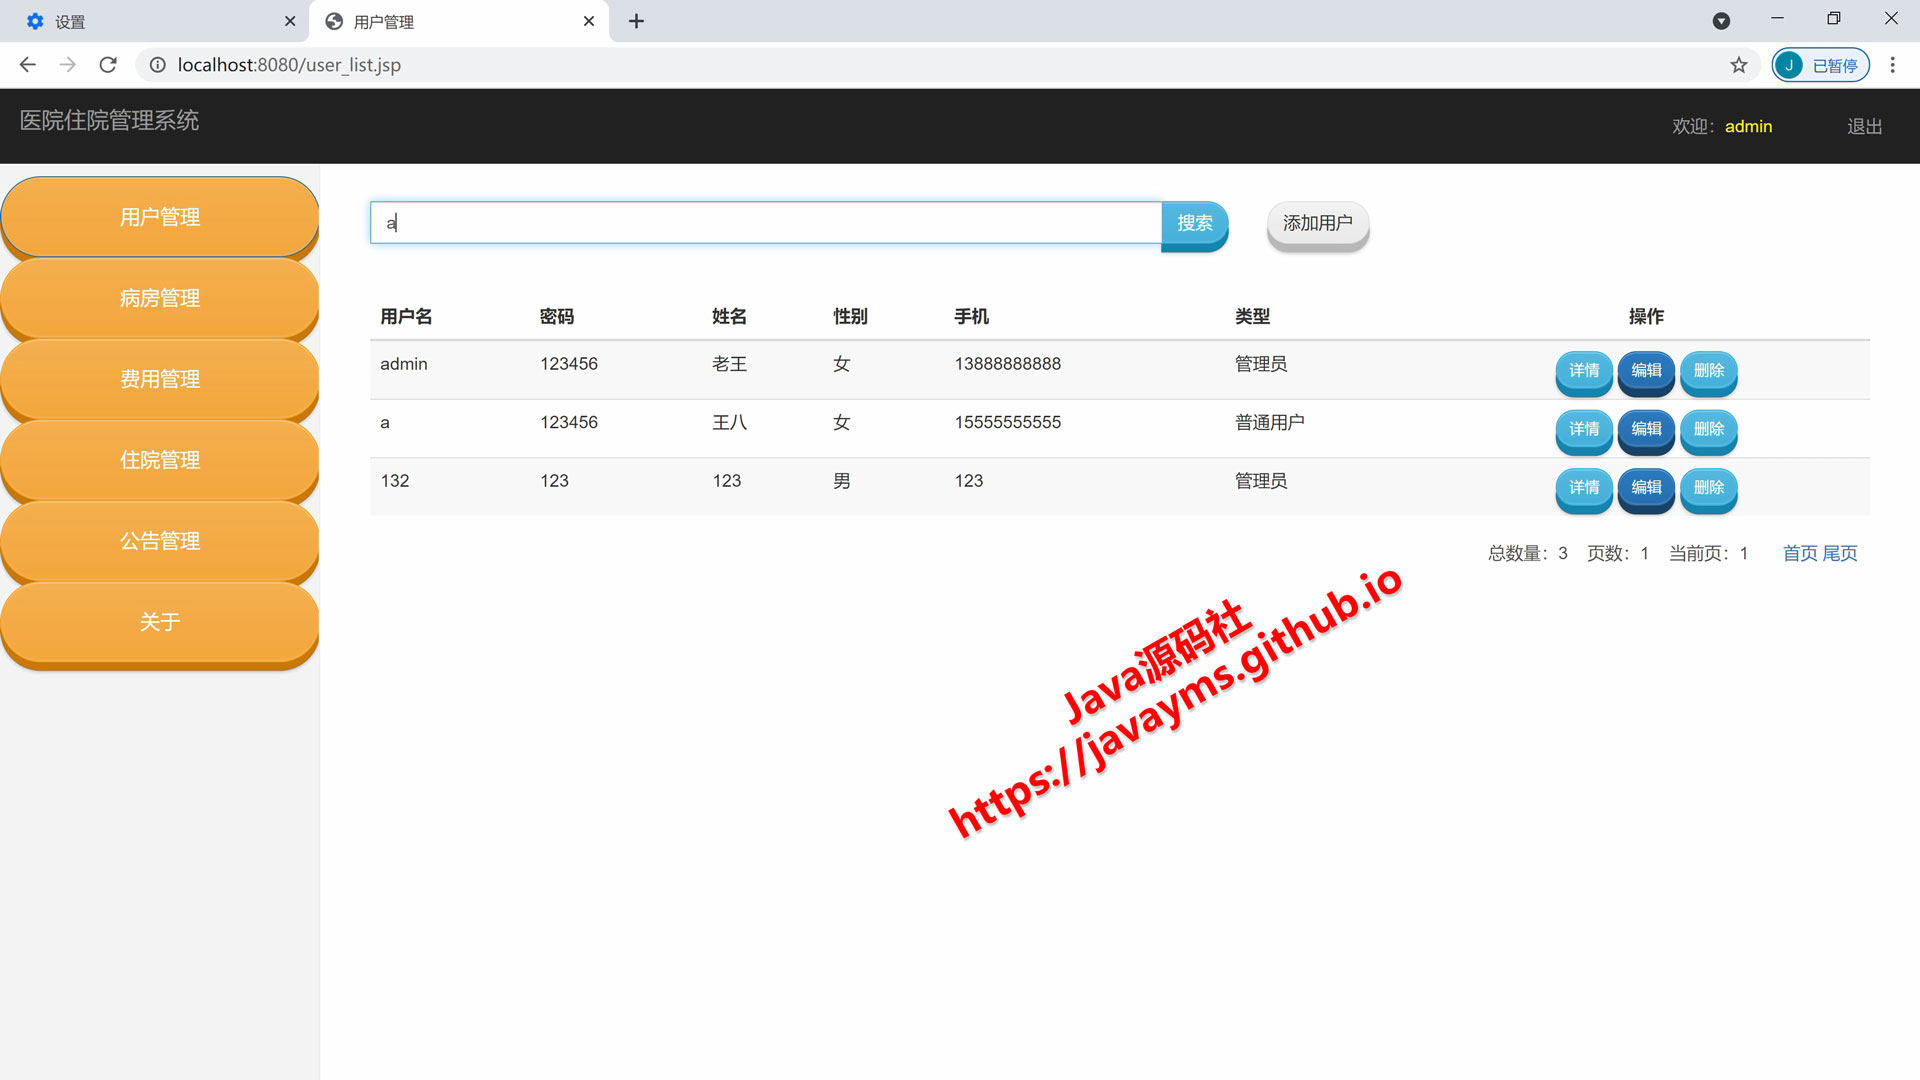Select the 用户管理 browser tab
This screenshot has height=1080, width=1920.
(460, 21)
